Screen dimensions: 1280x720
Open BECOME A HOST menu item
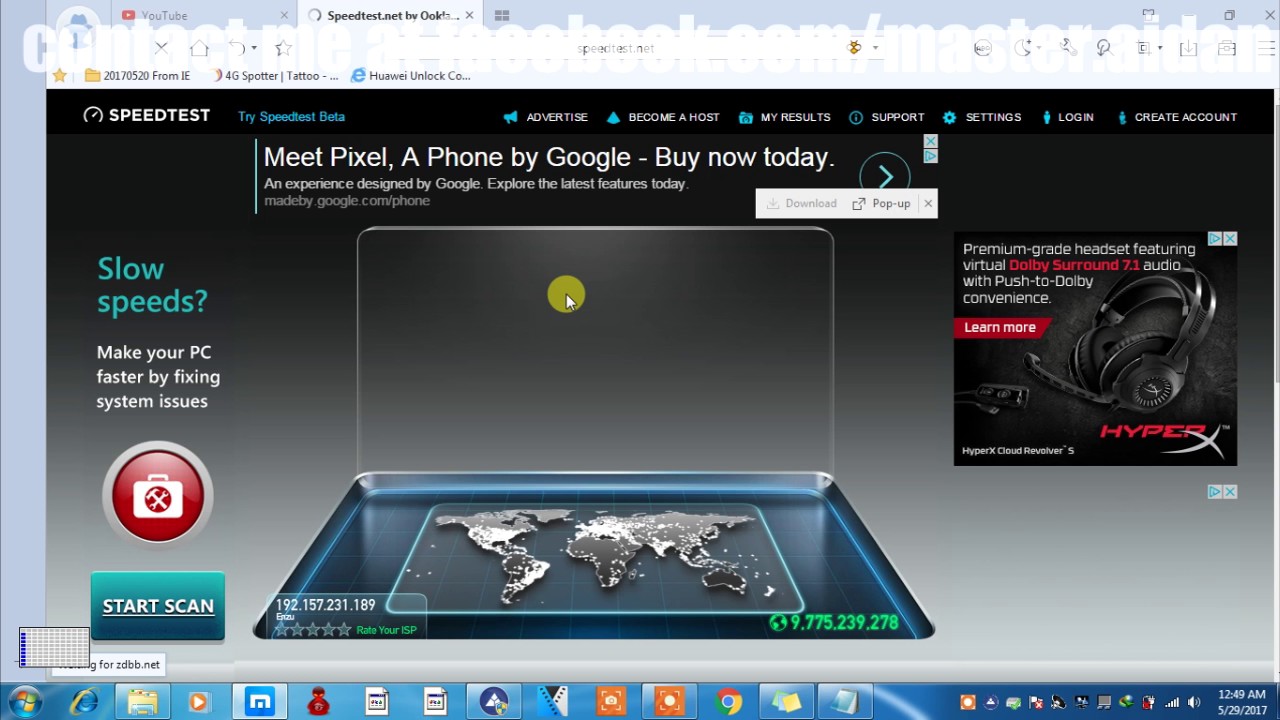(663, 117)
